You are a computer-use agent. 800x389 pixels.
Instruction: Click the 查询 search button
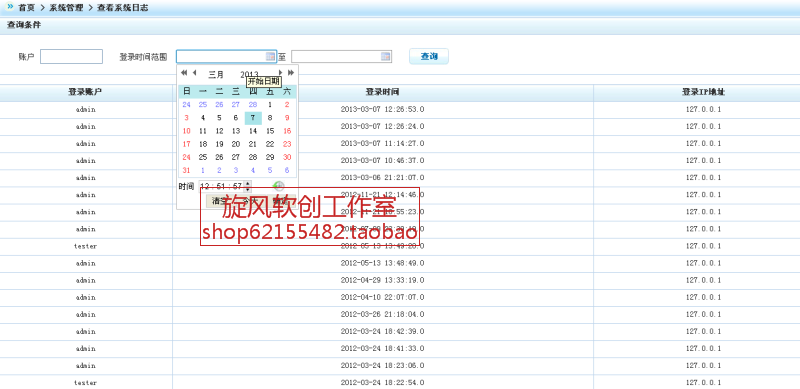[429, 56]
